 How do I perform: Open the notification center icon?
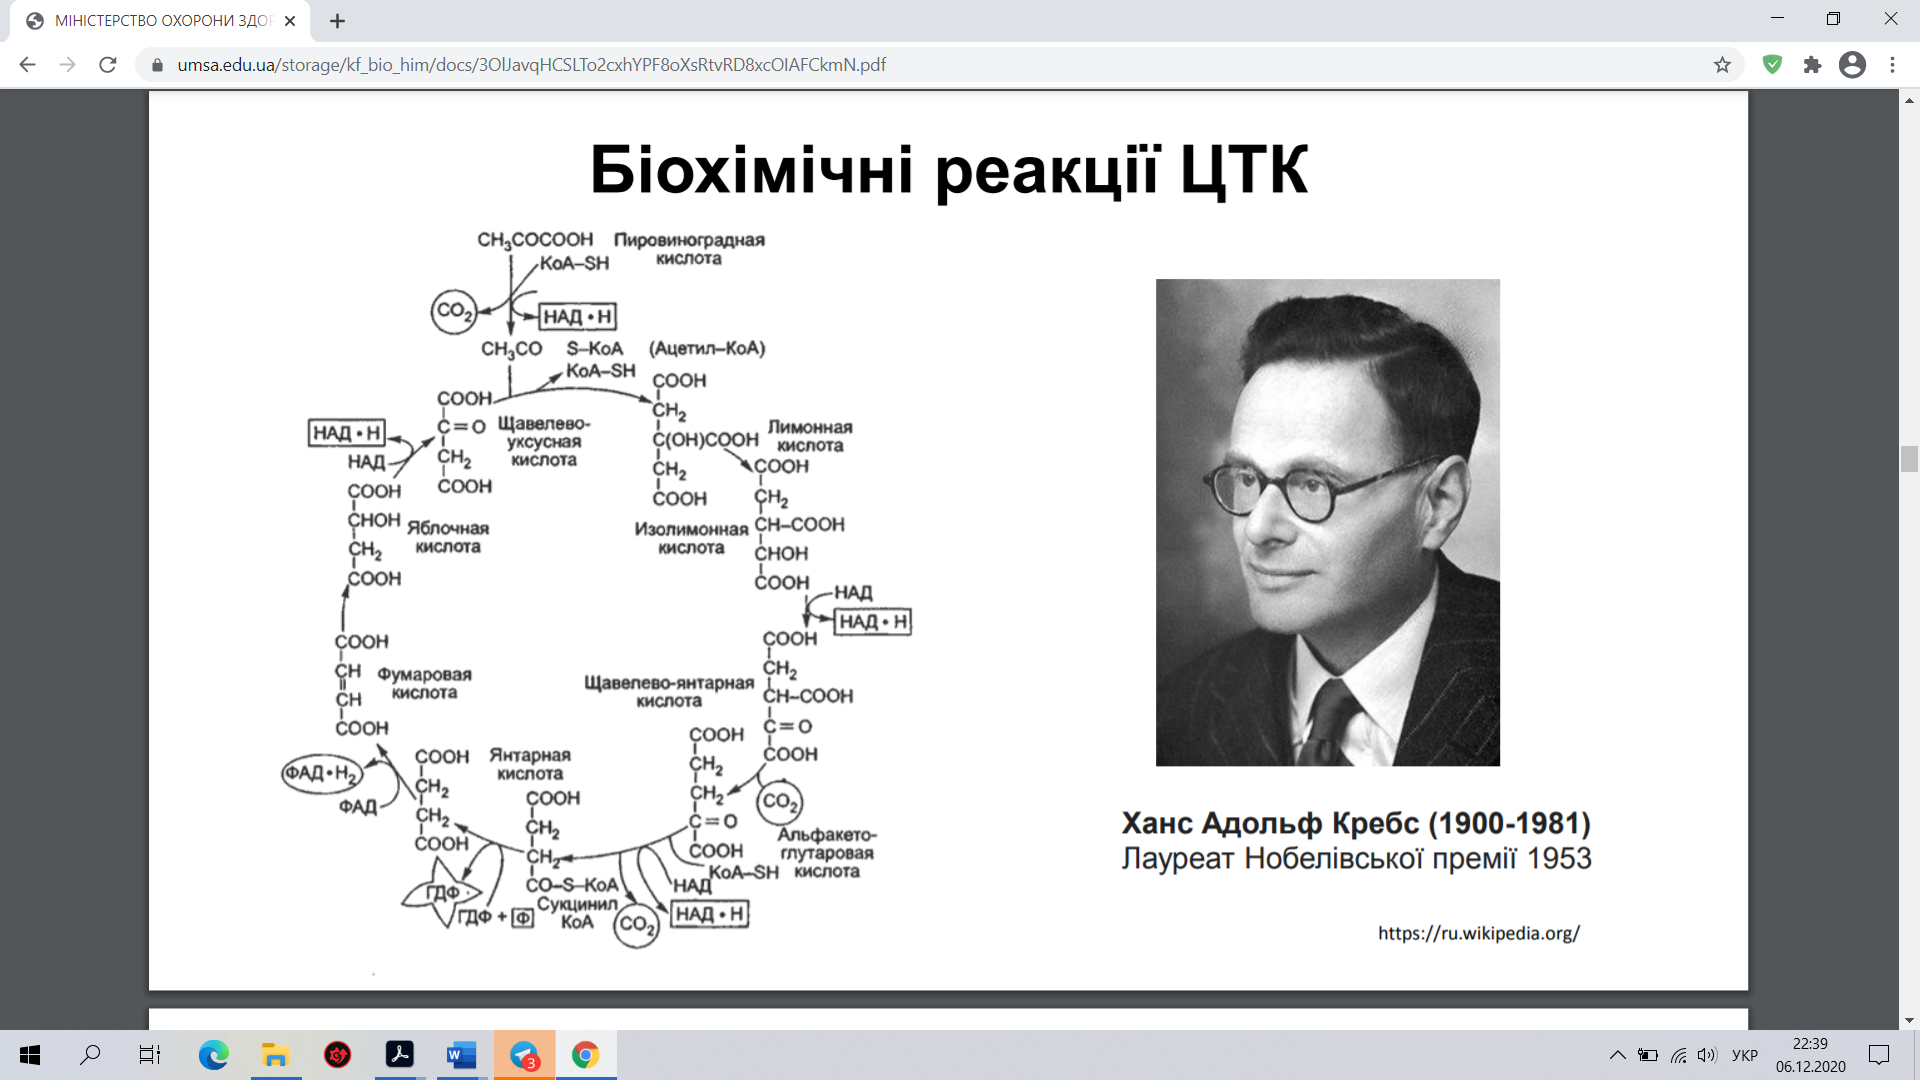point(1879,1055)
